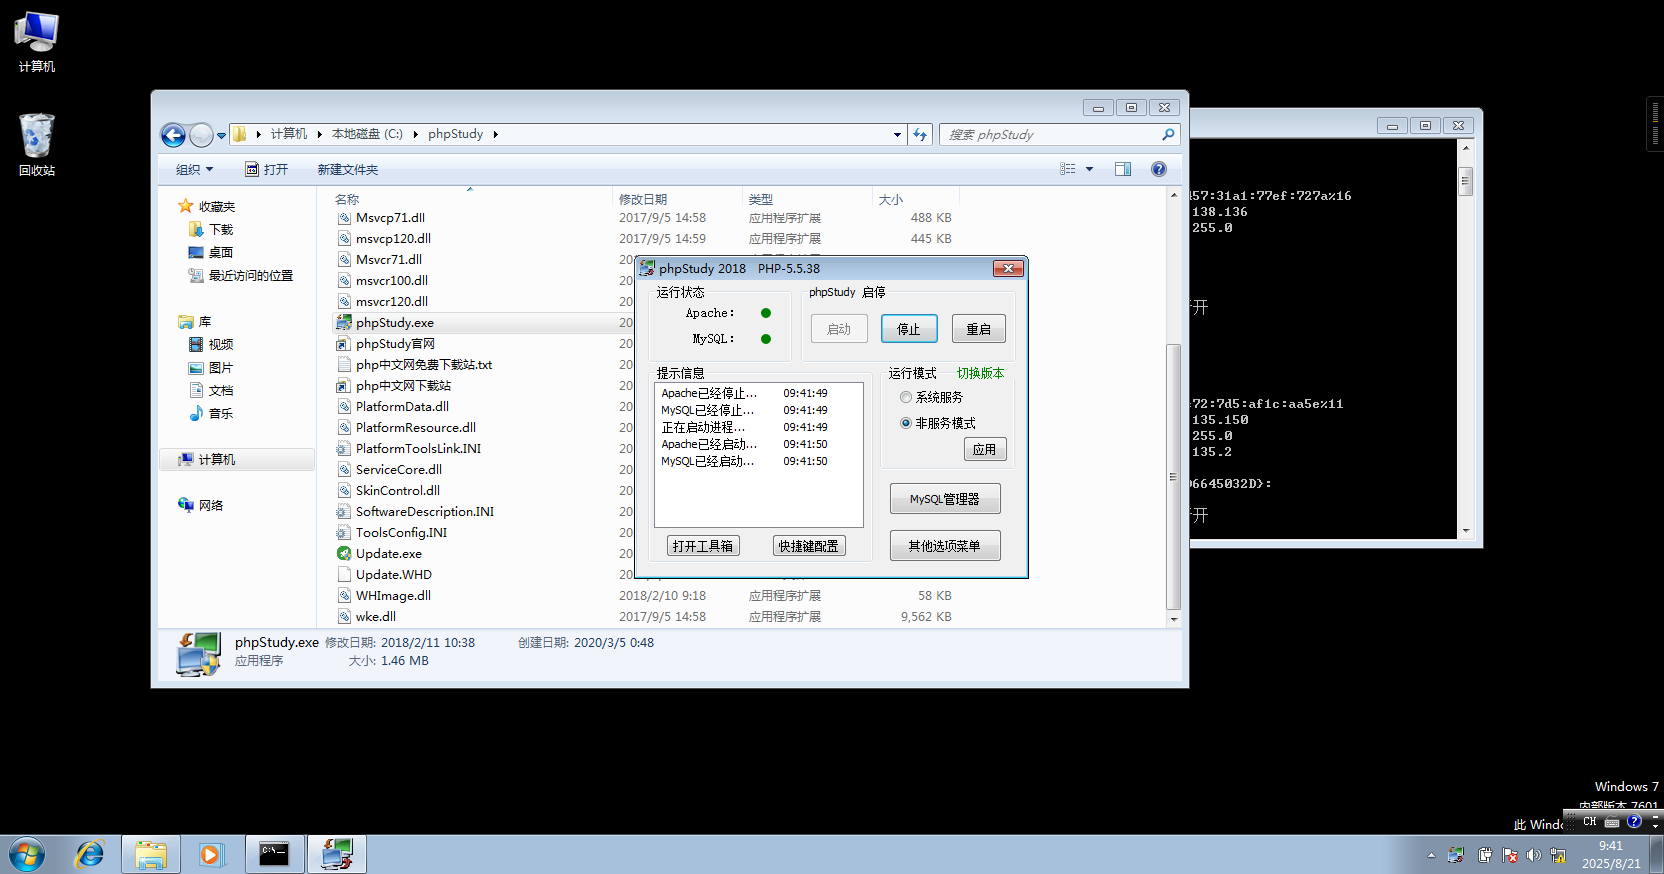The image size is (1664, 874).
Task: Click the 应用 button for run mode
Action: [x=985, y=449]
